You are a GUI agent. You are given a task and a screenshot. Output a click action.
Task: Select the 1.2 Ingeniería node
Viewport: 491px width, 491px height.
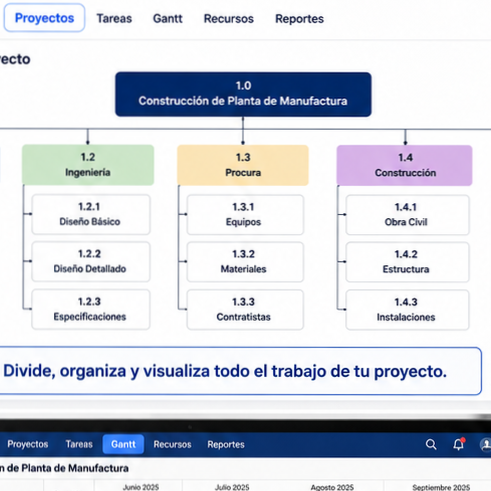point(88,165)
